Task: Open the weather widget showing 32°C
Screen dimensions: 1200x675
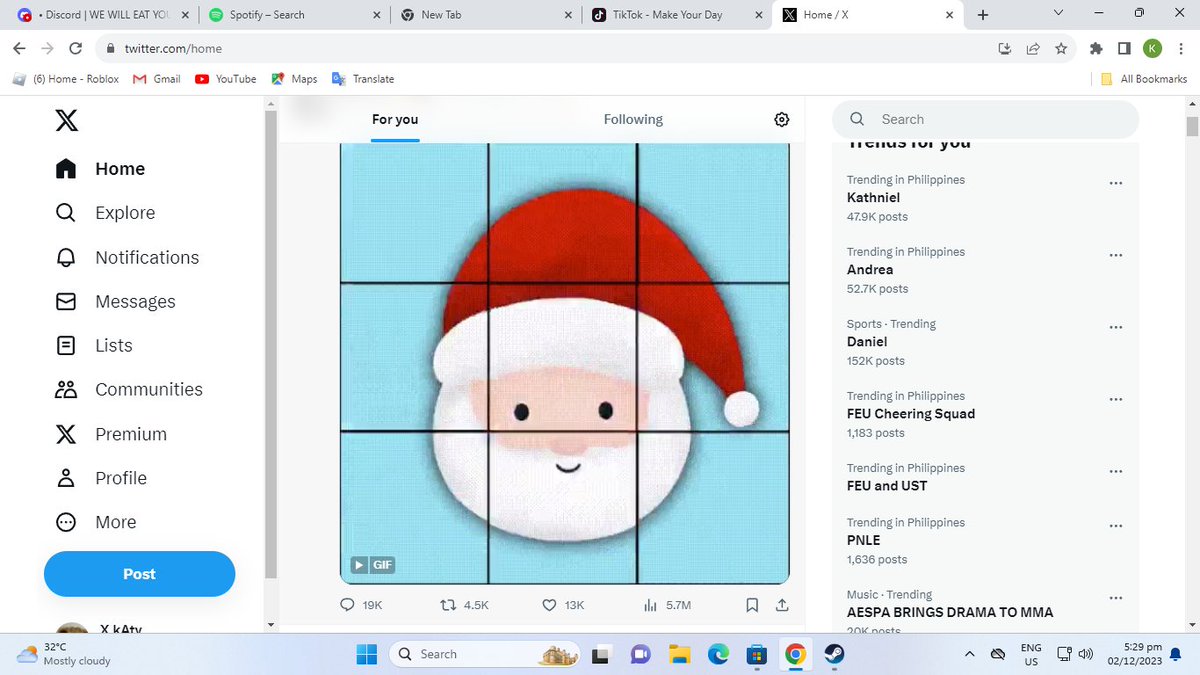Action: (65, 654)
